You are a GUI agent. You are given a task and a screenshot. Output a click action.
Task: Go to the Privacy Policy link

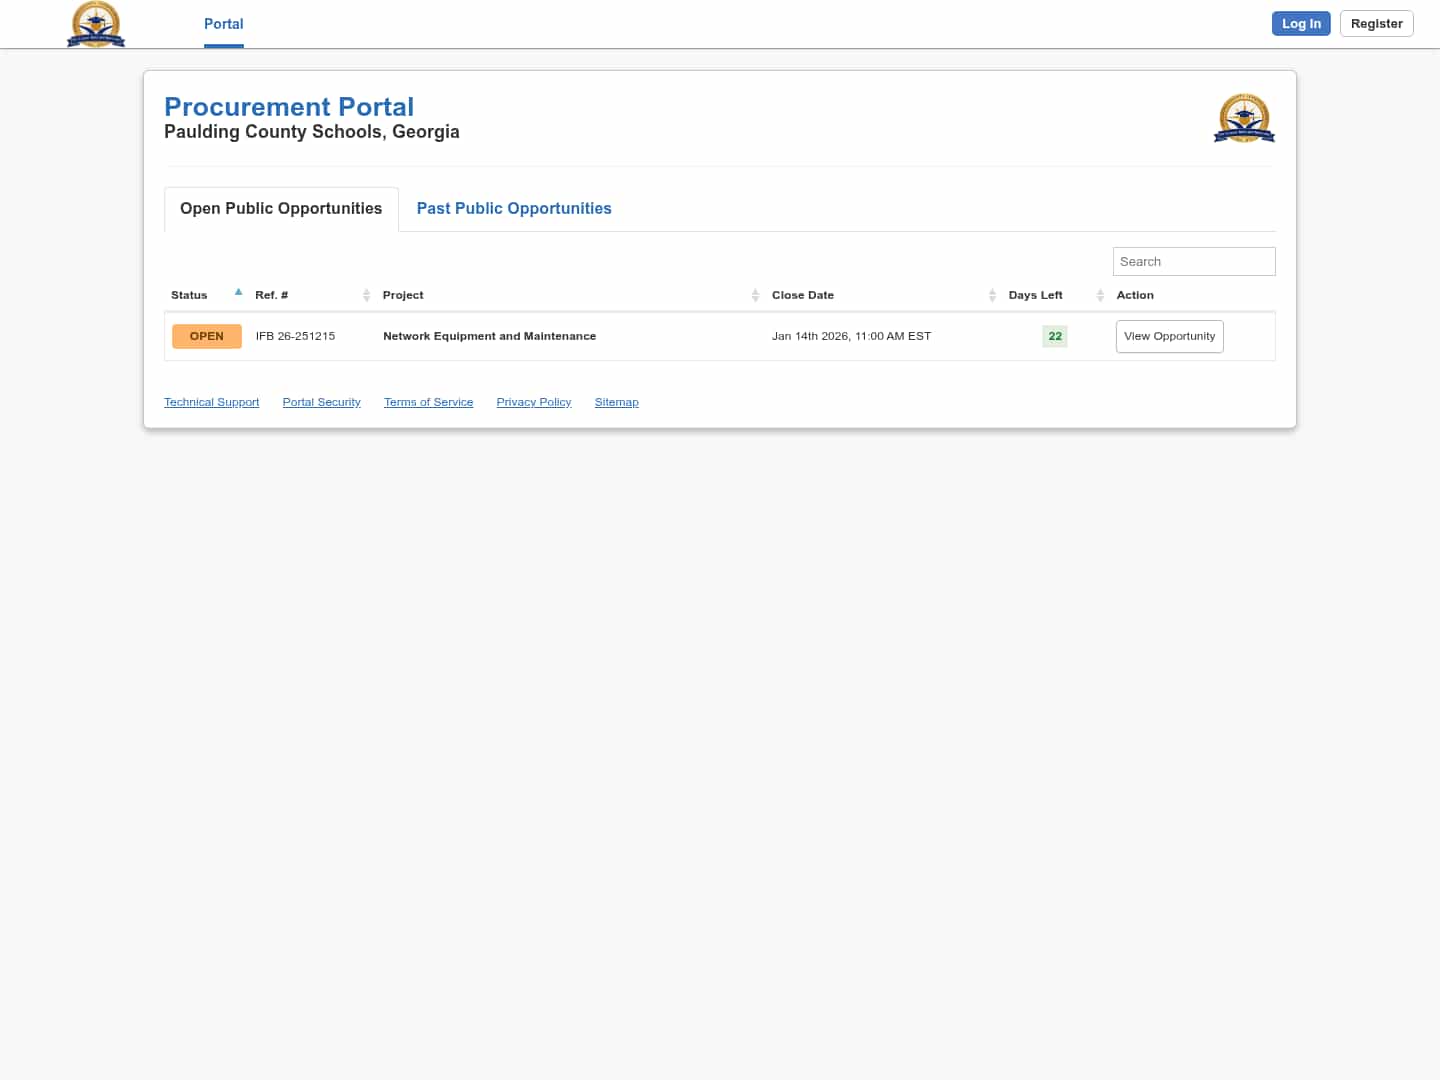pyautogui.click(x=533, y=402)
